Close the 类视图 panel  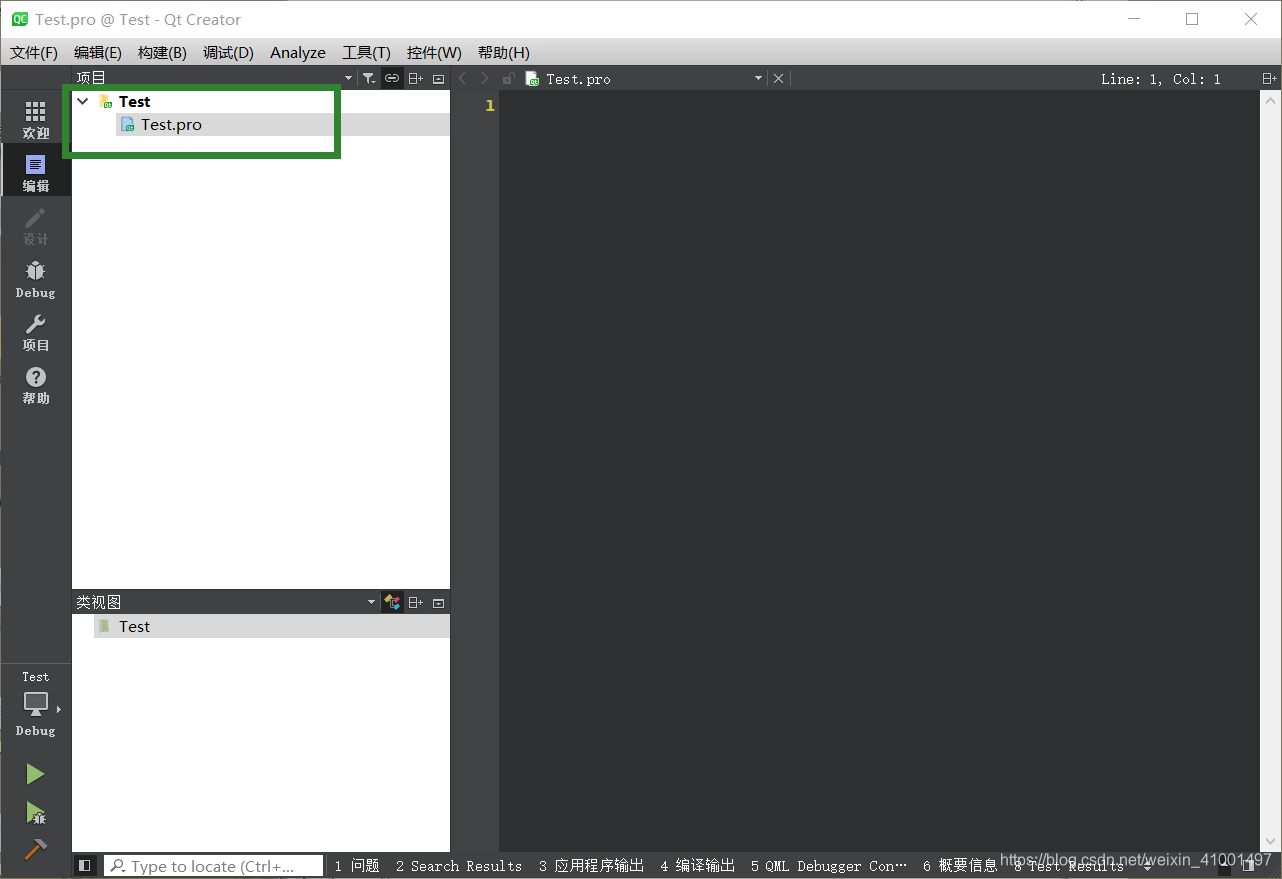(x=438, y=602)
